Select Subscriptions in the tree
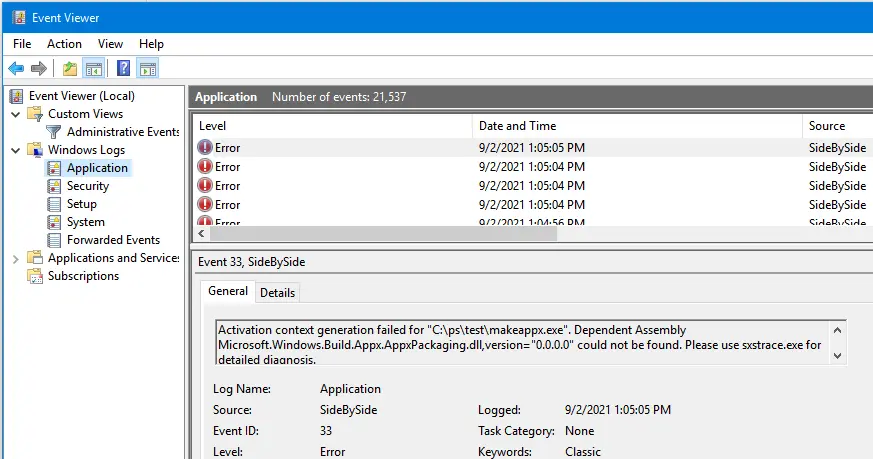873x459 pixels. coord(84,276)
